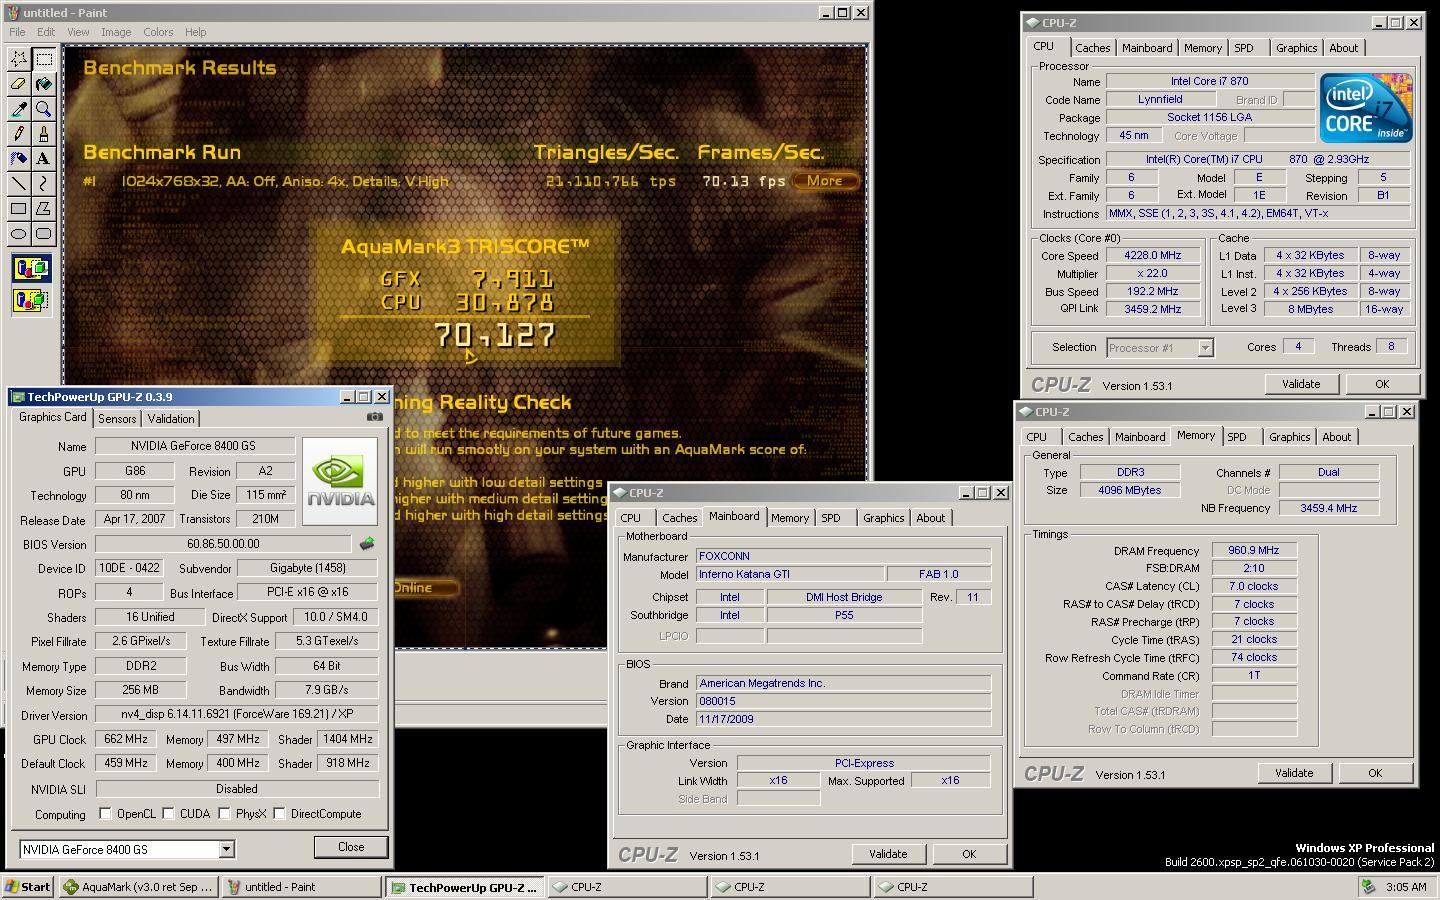The height and width of the screenshot is (900, 1440).
Task: Open About tab in CPU-Z Mainboard window
Action: pos(931,518)
